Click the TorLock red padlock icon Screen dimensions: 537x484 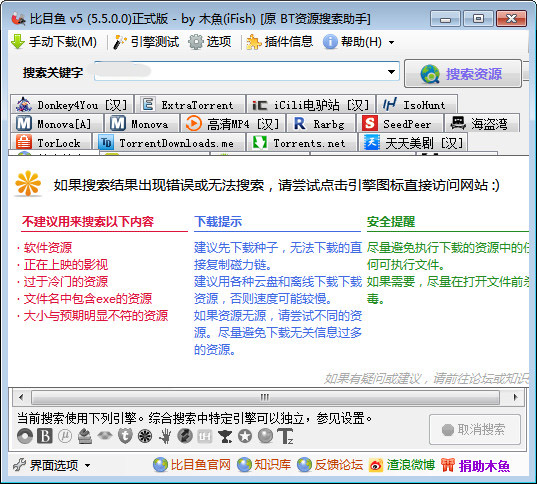point(24,142)
